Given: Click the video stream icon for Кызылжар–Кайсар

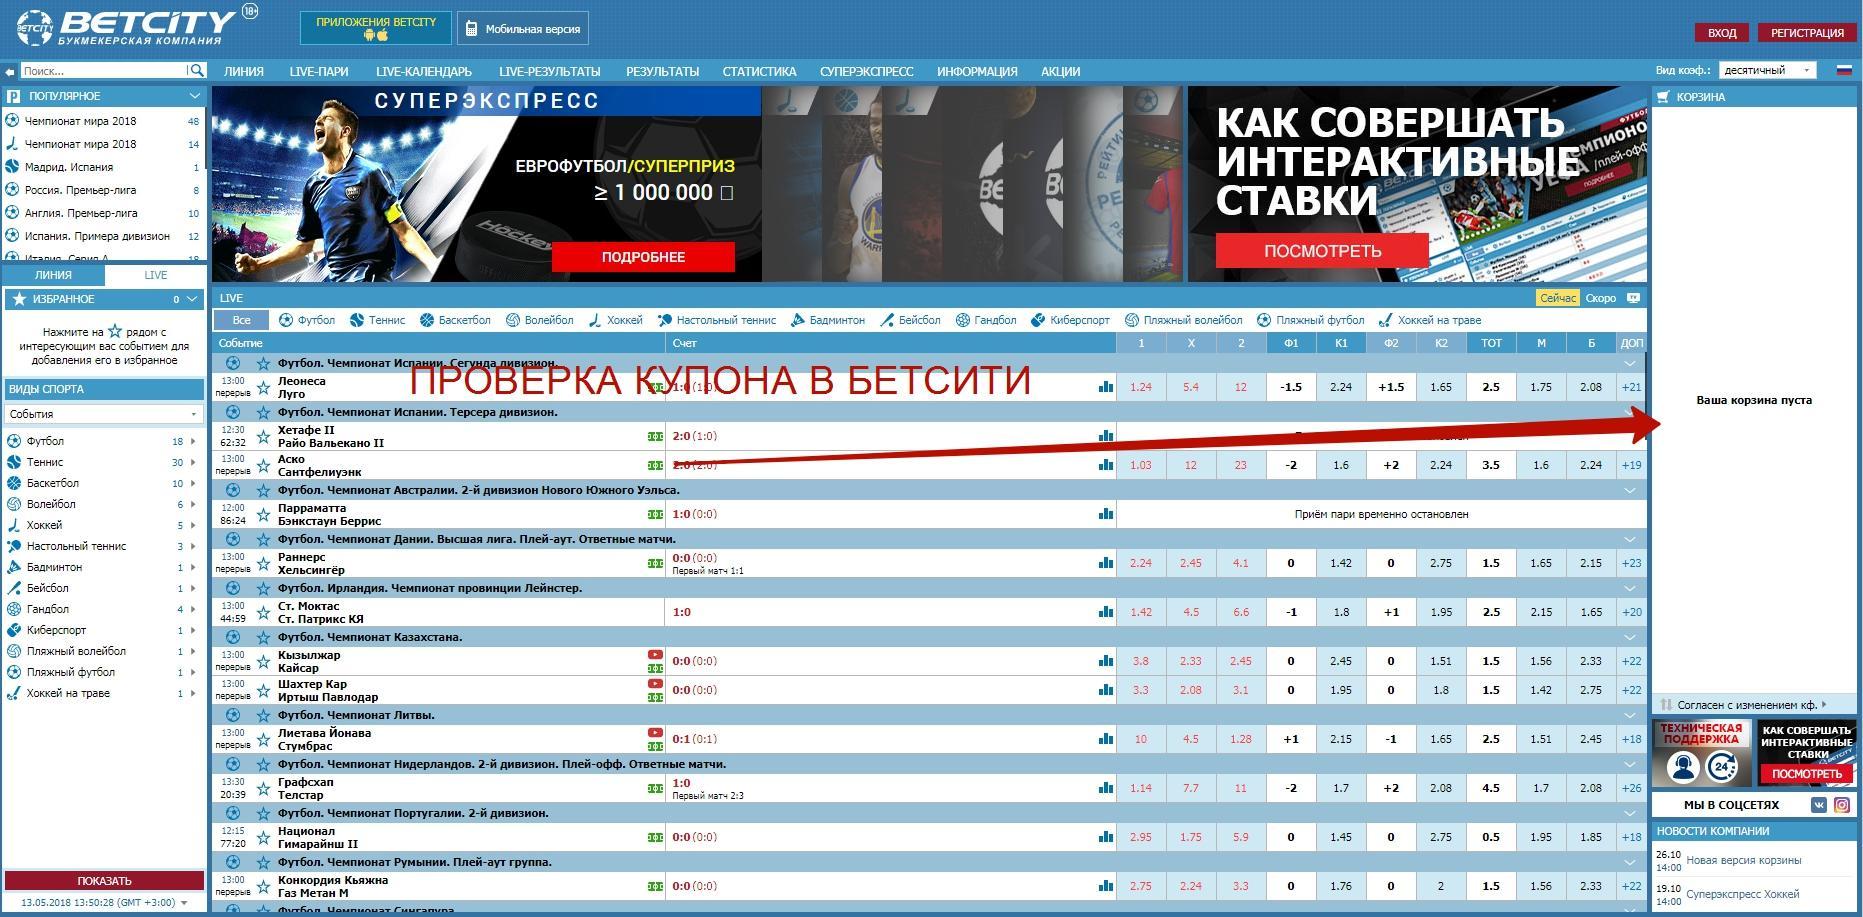Looking at the screenshot, I should (655, 655).
